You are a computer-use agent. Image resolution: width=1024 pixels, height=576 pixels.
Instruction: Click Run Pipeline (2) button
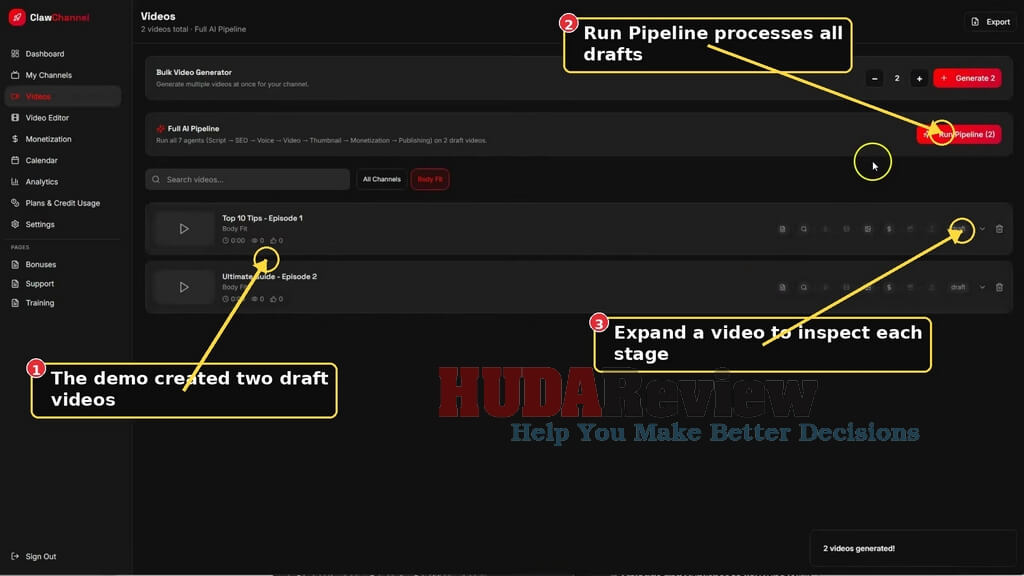pyautogui.click(x=959, y=134)
